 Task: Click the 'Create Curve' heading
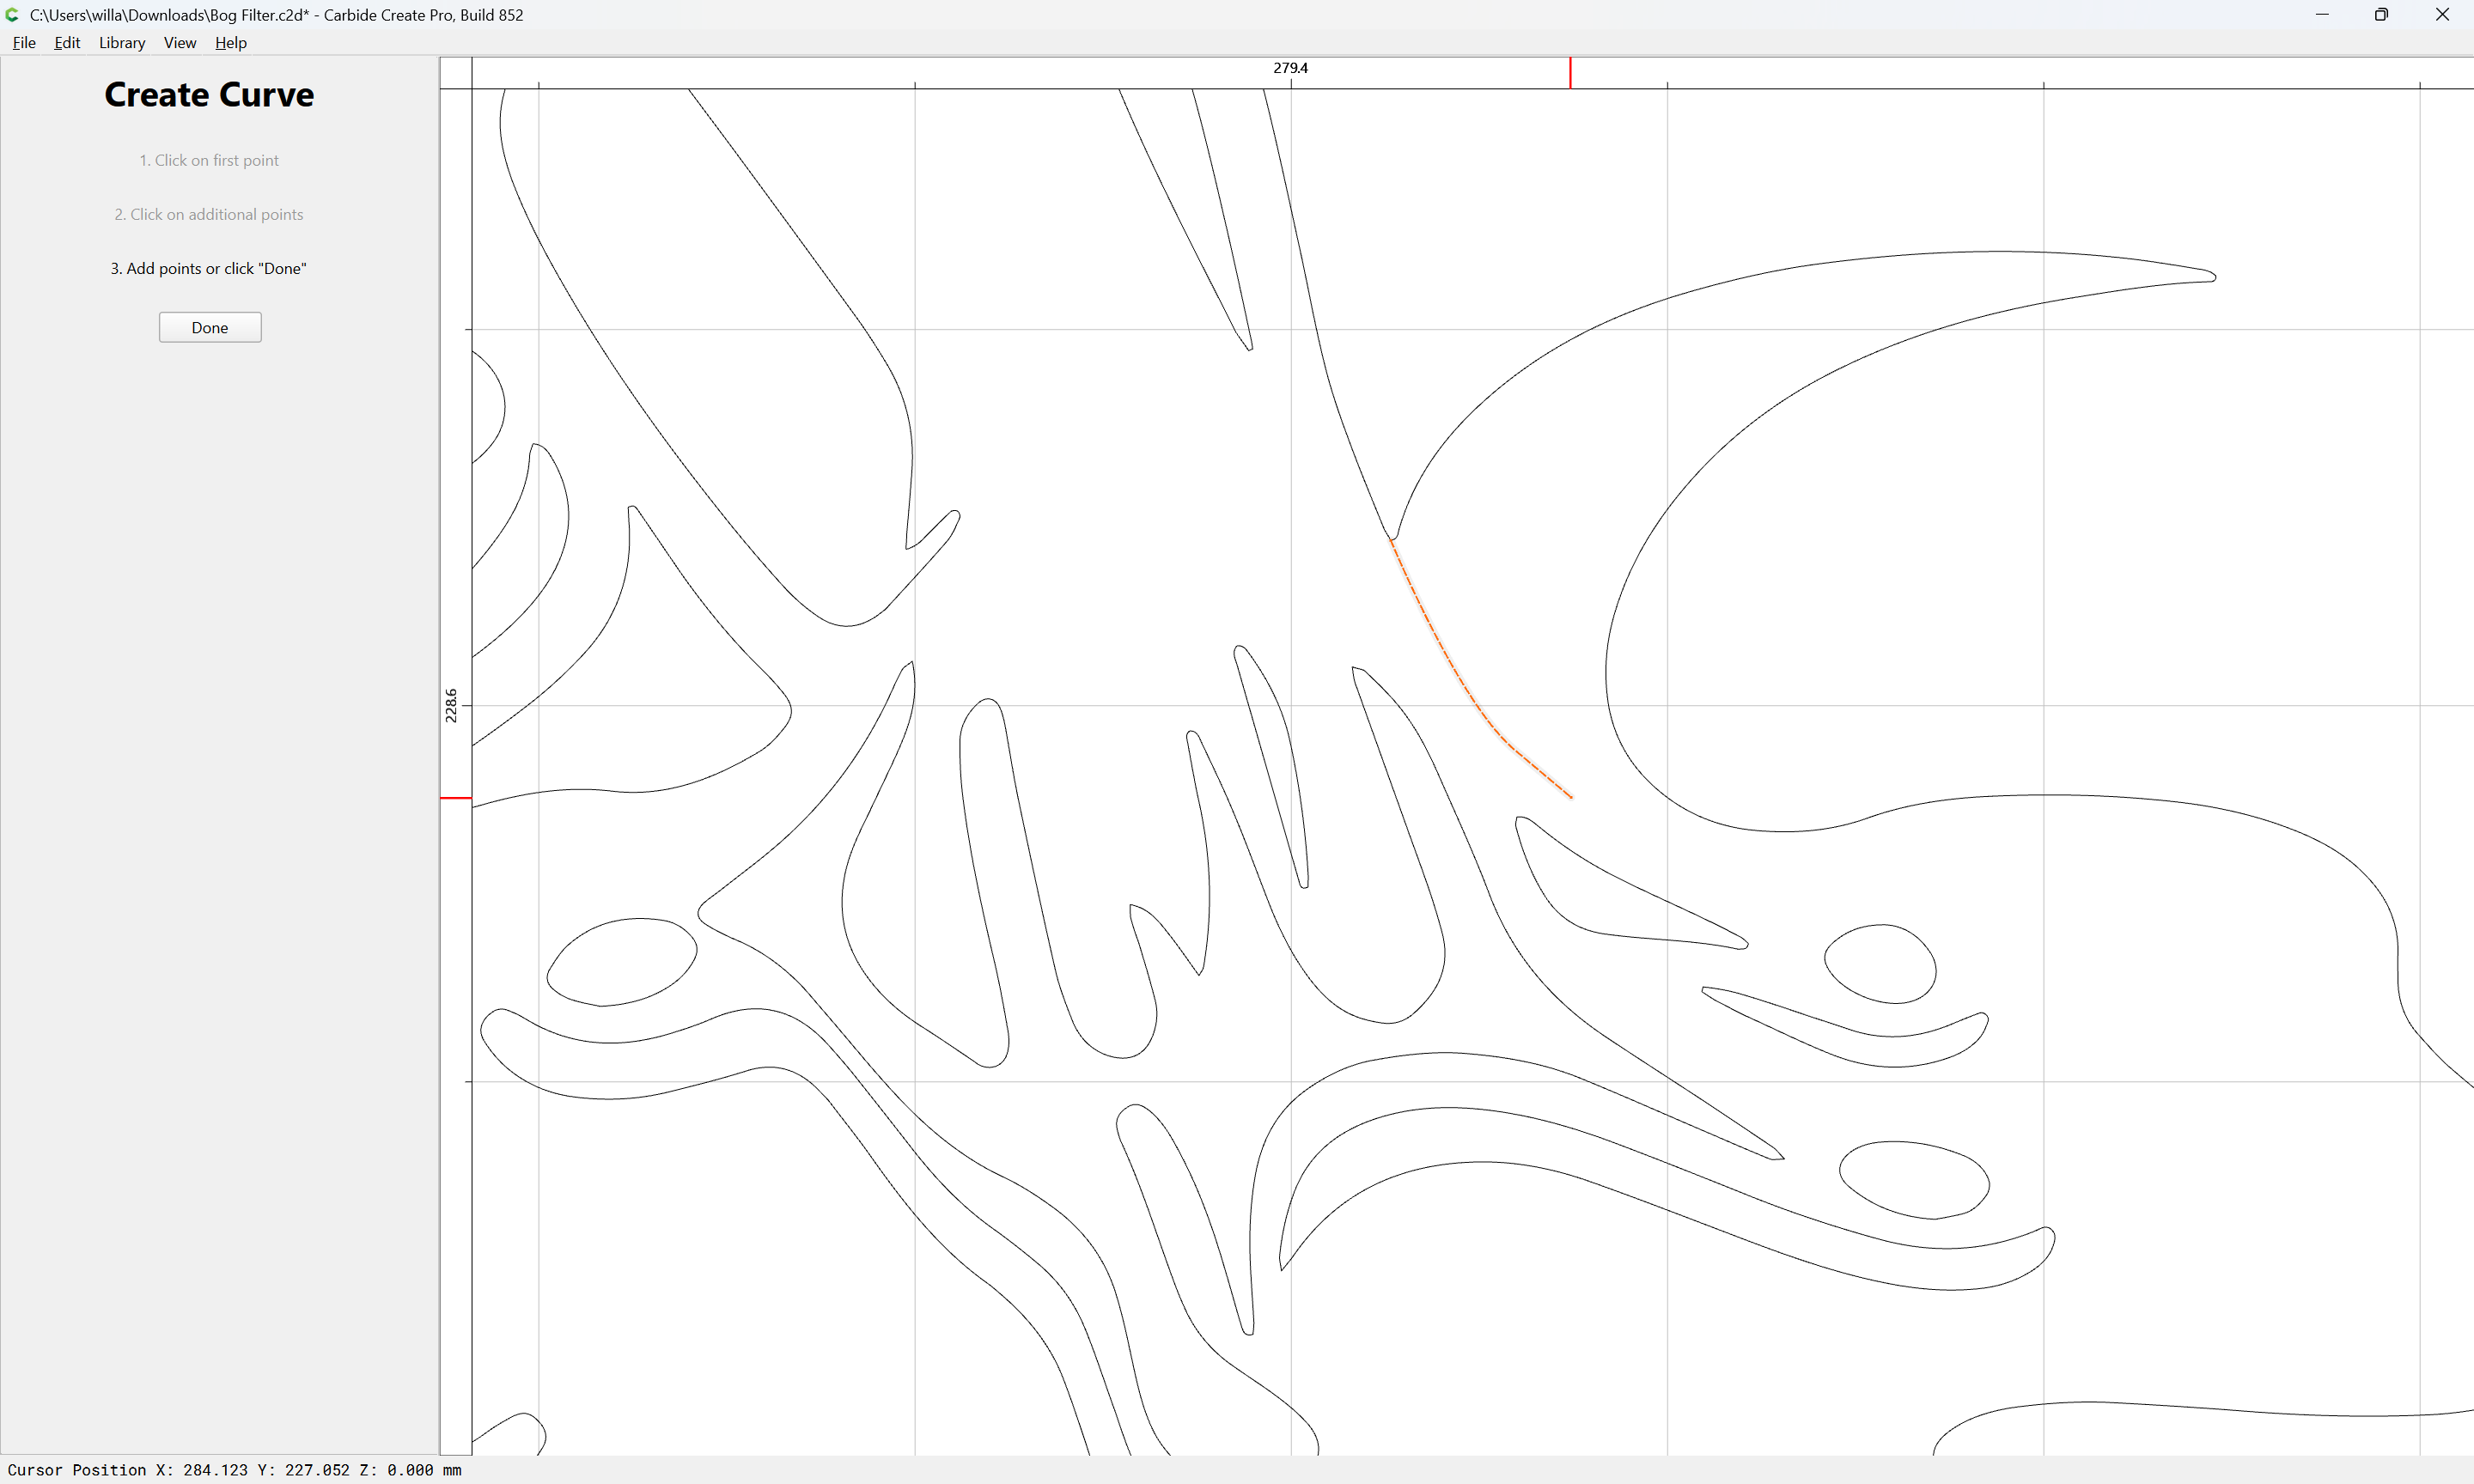[x=209, y=95]
